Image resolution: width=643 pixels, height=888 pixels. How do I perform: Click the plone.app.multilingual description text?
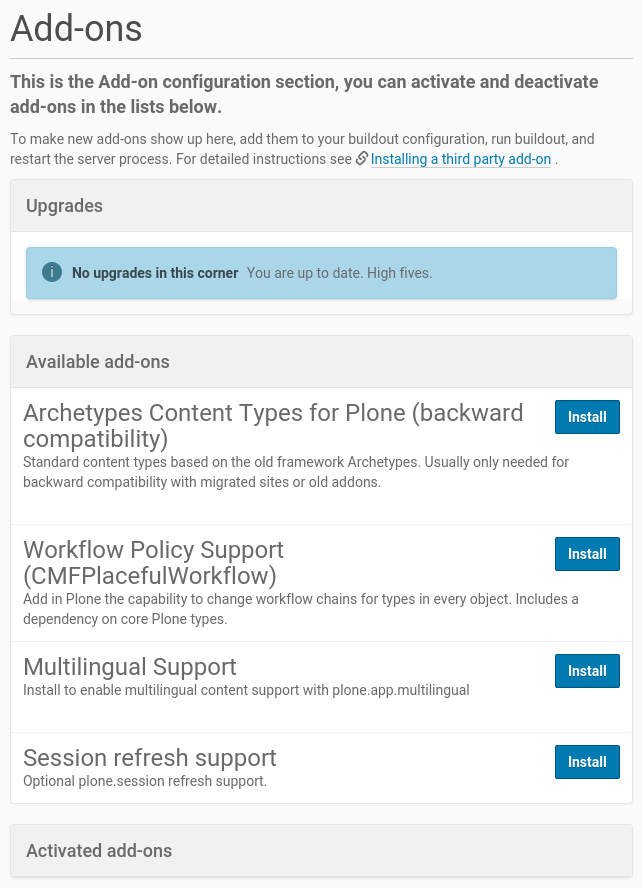pyautogui.click(x=246, y=690)
